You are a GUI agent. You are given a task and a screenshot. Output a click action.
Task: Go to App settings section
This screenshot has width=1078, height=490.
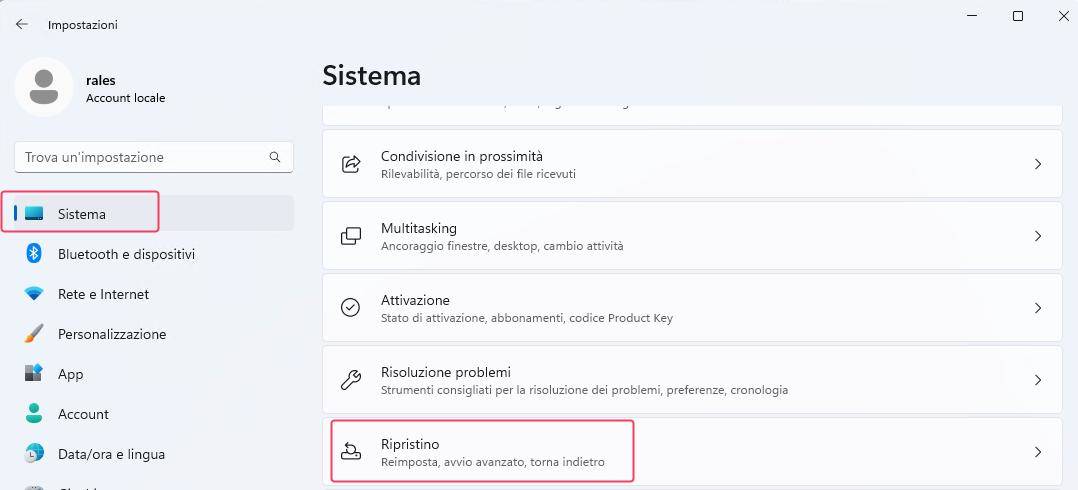click(70, 374)
